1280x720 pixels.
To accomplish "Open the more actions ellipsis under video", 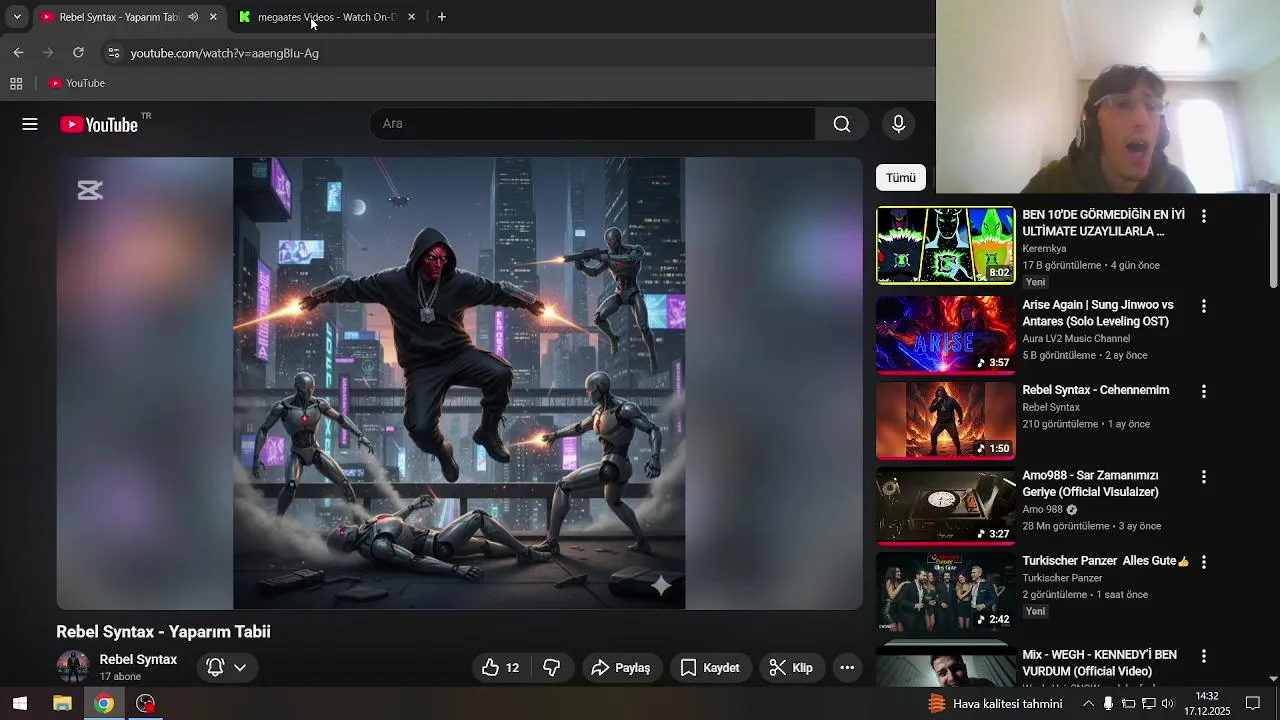I will click(847, 668).
